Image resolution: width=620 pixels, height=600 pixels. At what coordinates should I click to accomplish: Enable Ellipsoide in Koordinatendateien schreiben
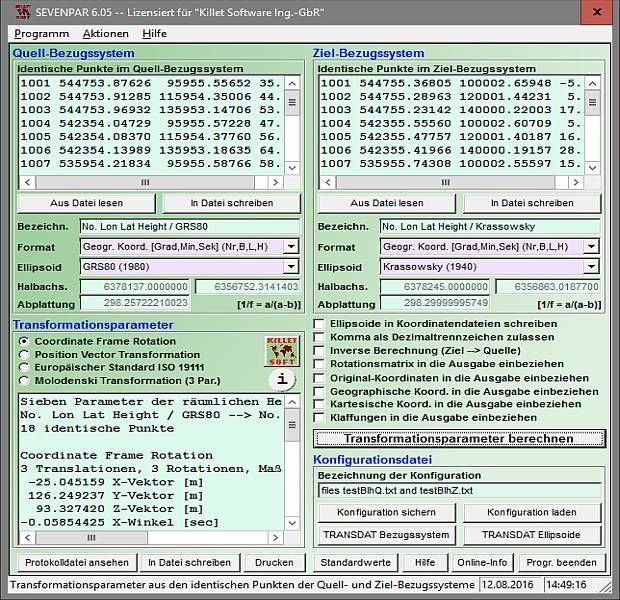pyautogui.click(x=319, y=324)
